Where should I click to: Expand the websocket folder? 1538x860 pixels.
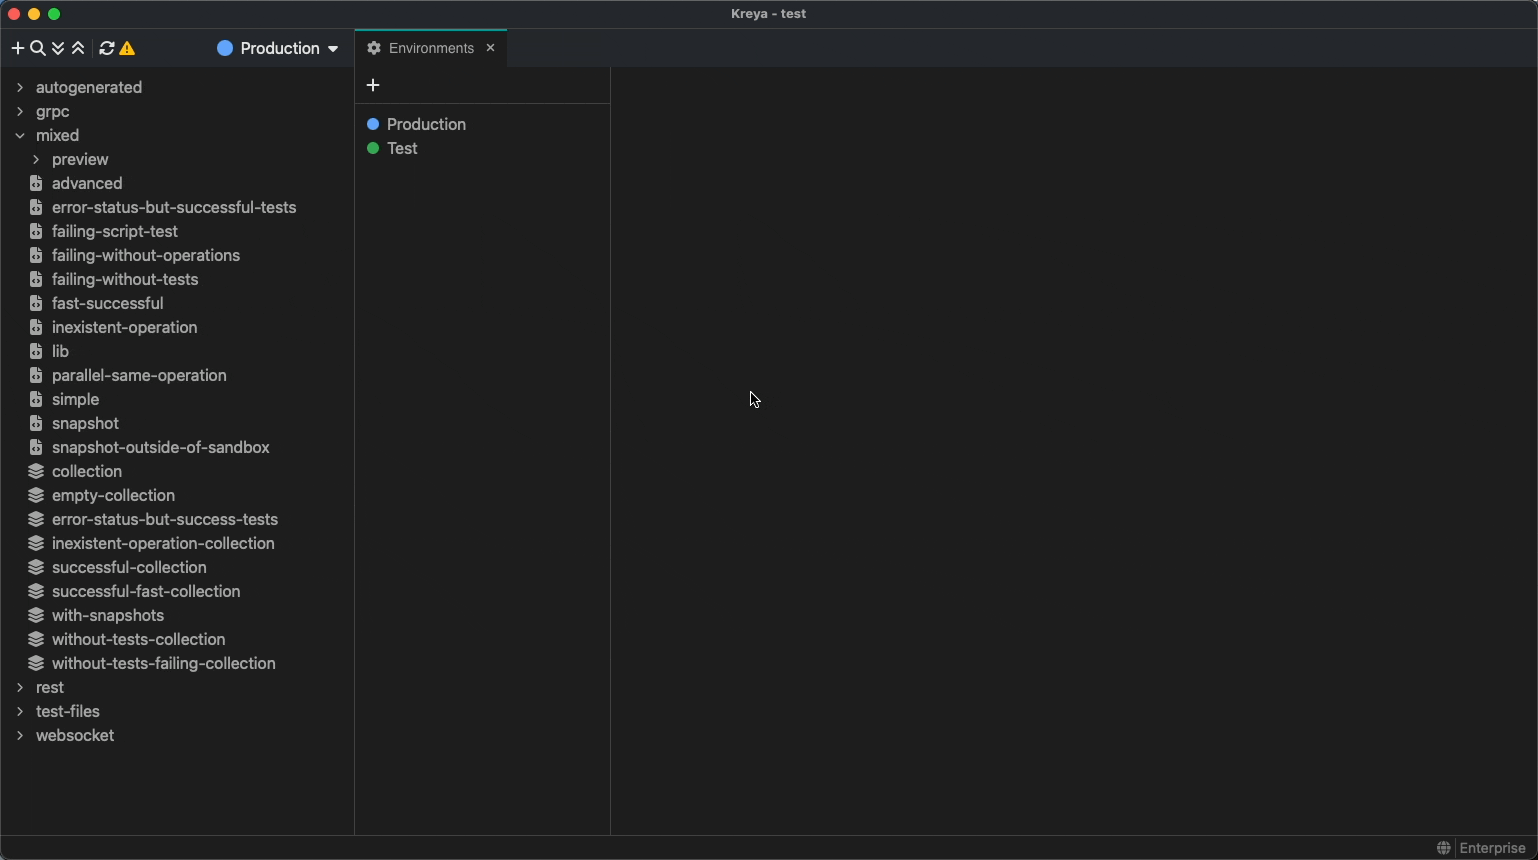click(20, 735)
